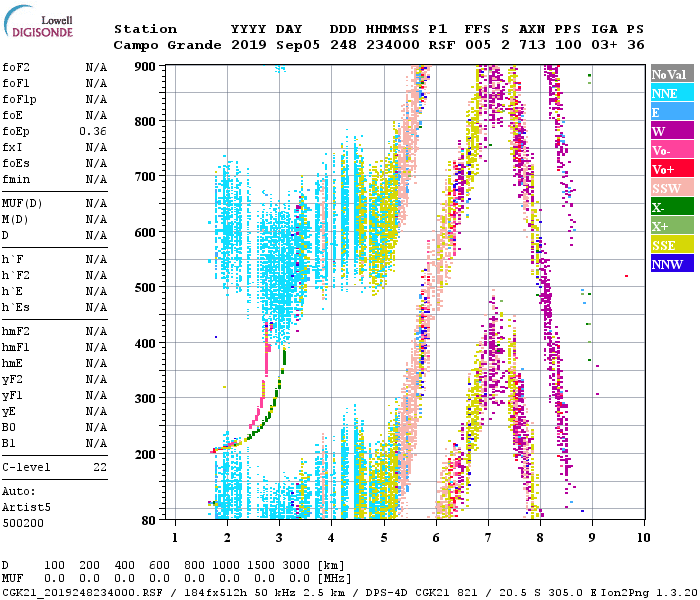The height and width of the screenshot is (600, 700).
Task: Click the day-of-year value 248
Action: tap(343, 45)
